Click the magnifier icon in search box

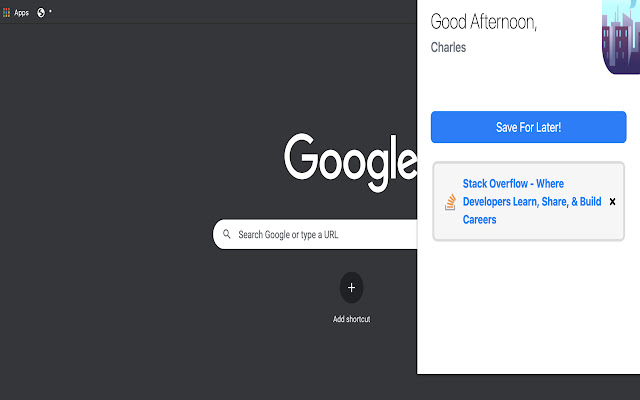point(227,234)
